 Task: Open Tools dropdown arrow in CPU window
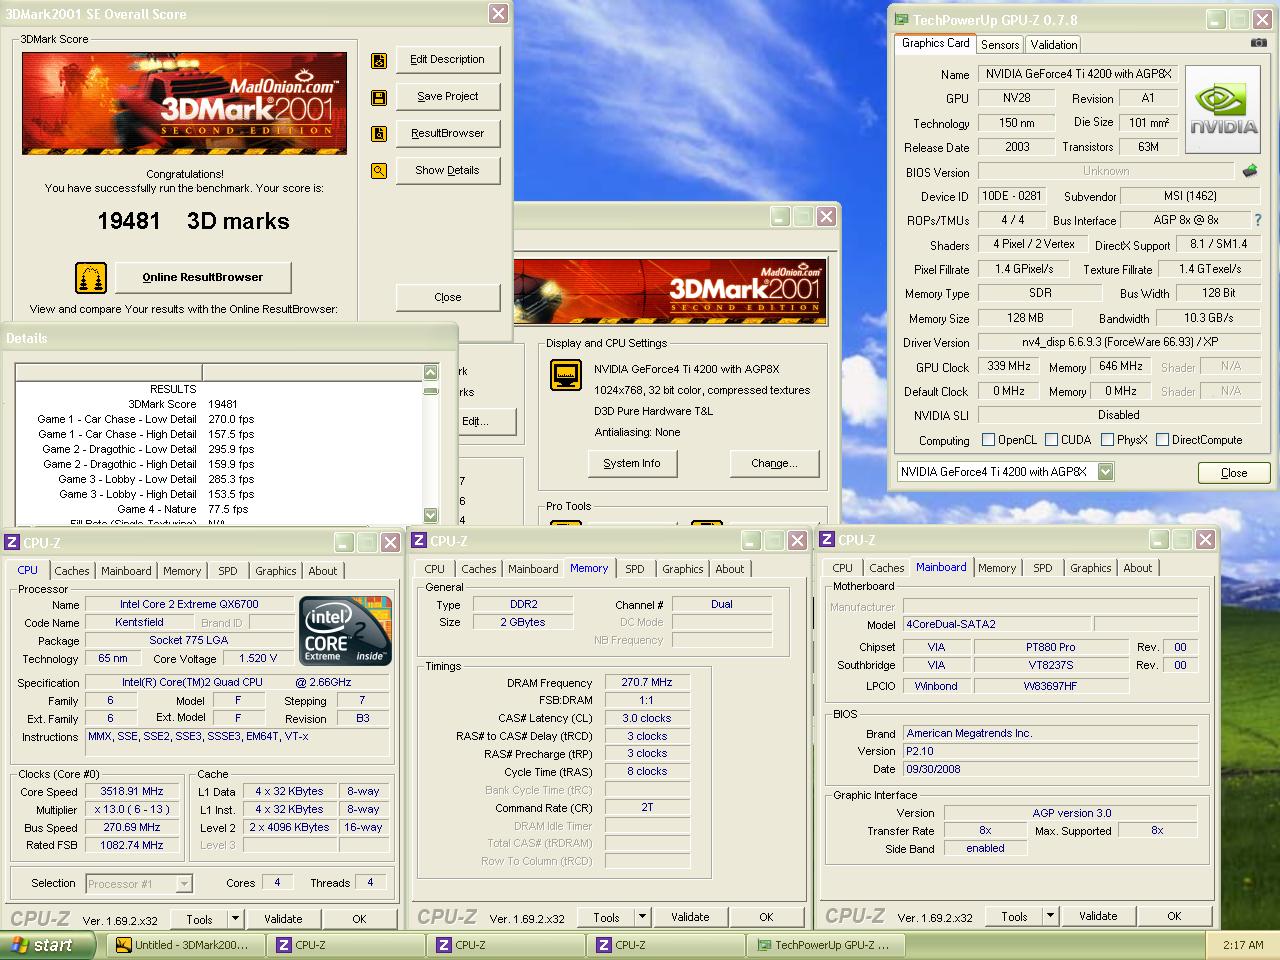coord(235,919)
